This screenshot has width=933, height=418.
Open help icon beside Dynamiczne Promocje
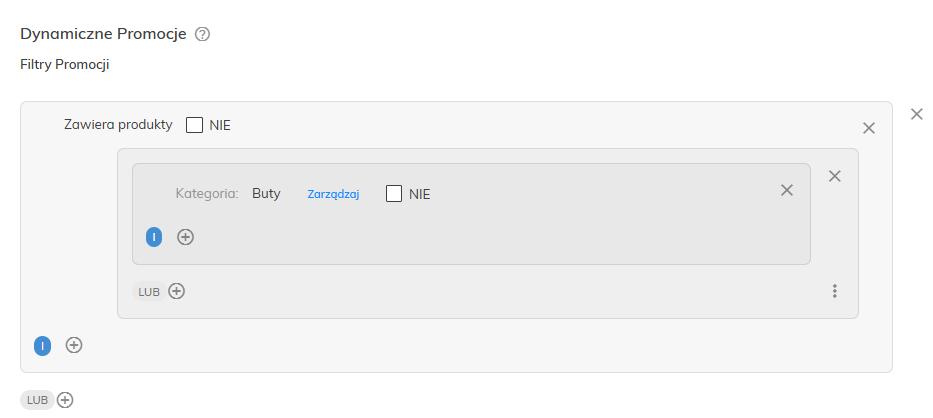coord(203,35)
